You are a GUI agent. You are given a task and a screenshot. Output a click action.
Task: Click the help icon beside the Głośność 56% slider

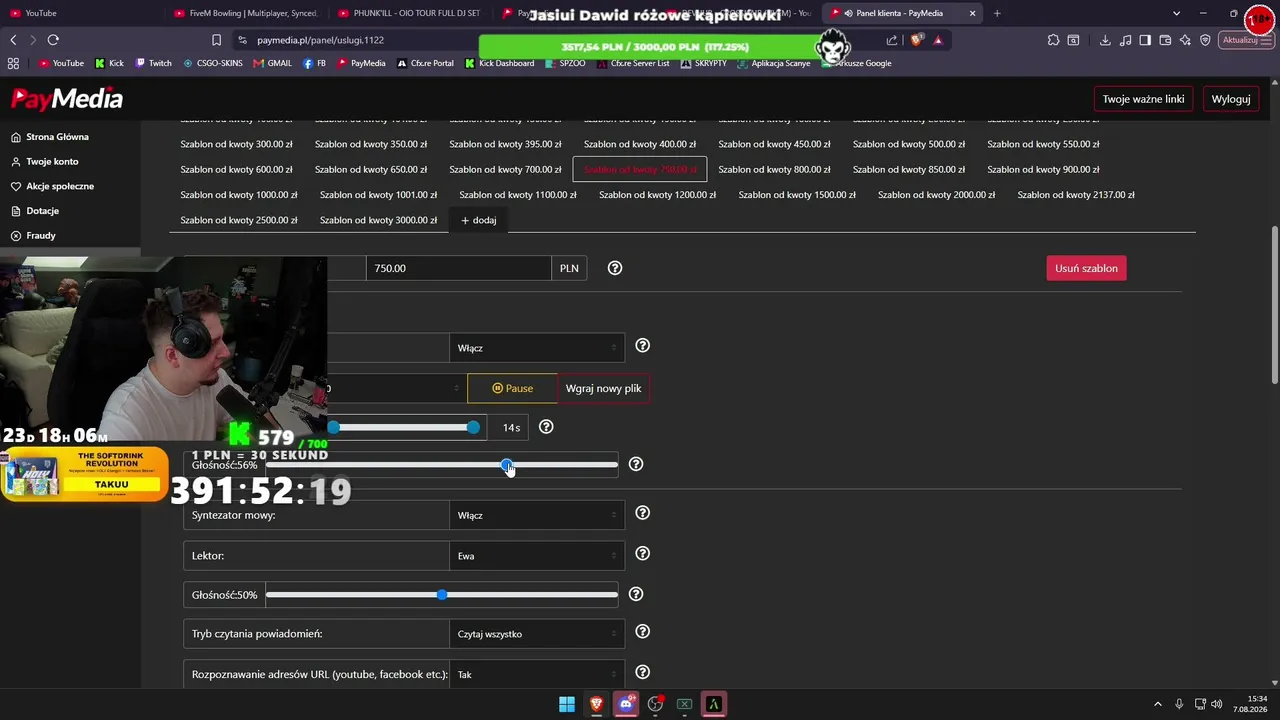[x=636, y=464]
